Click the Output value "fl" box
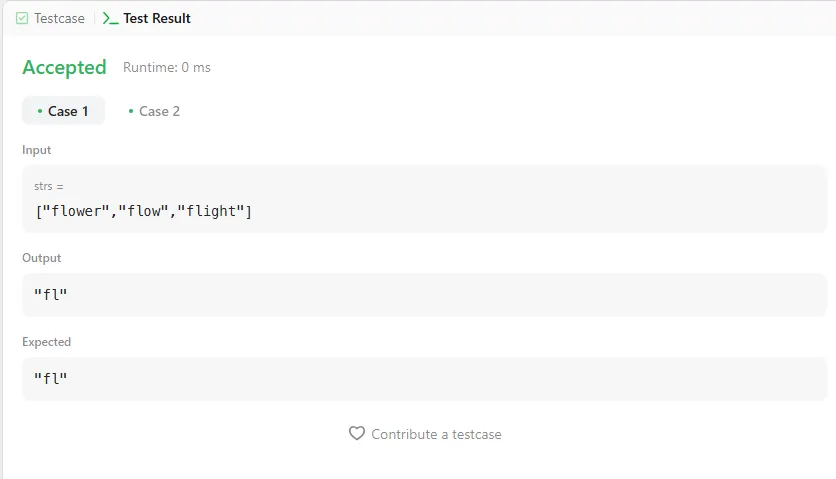 tap(424, 295)
